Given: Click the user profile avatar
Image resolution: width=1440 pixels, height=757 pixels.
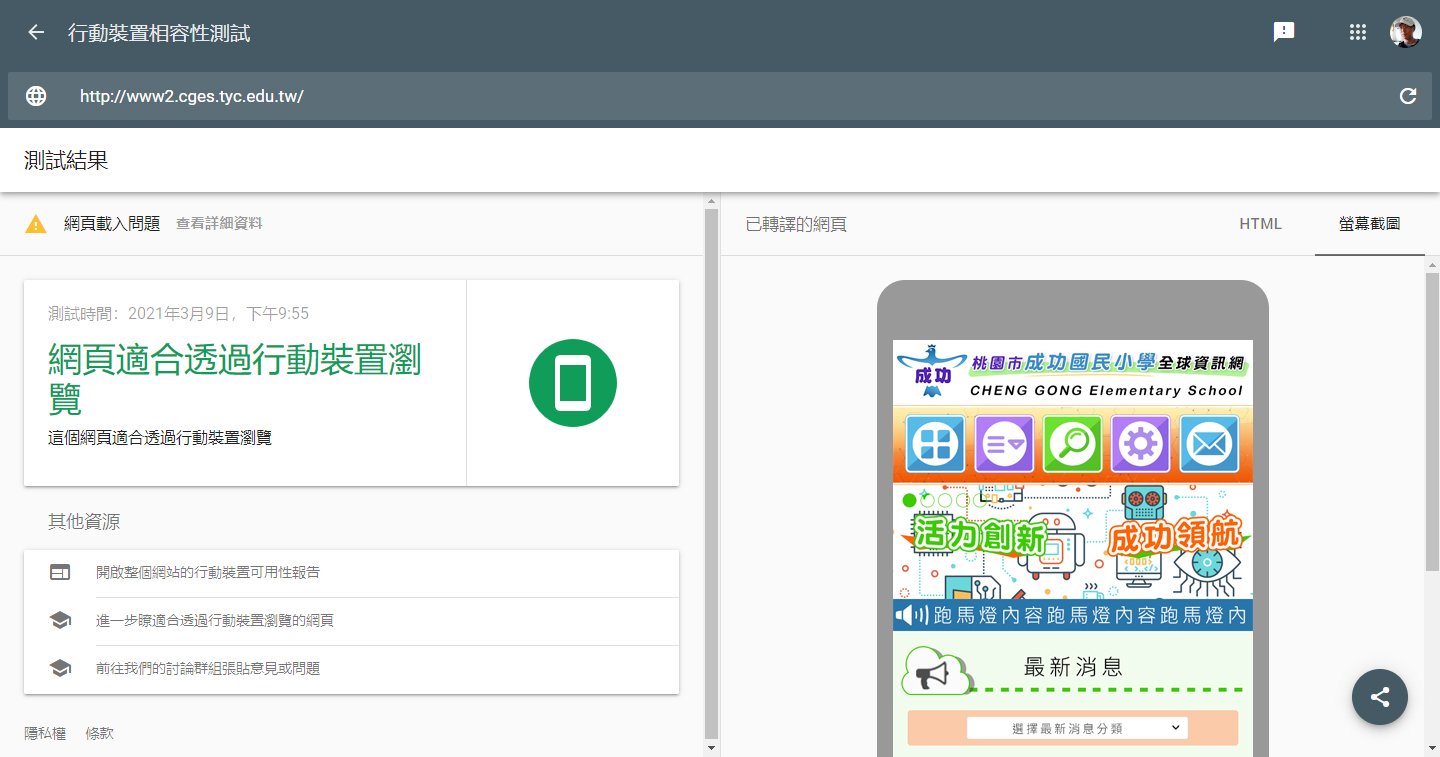Looking at the screenshot, I should pyautogui.click(x=1405, y=32).
